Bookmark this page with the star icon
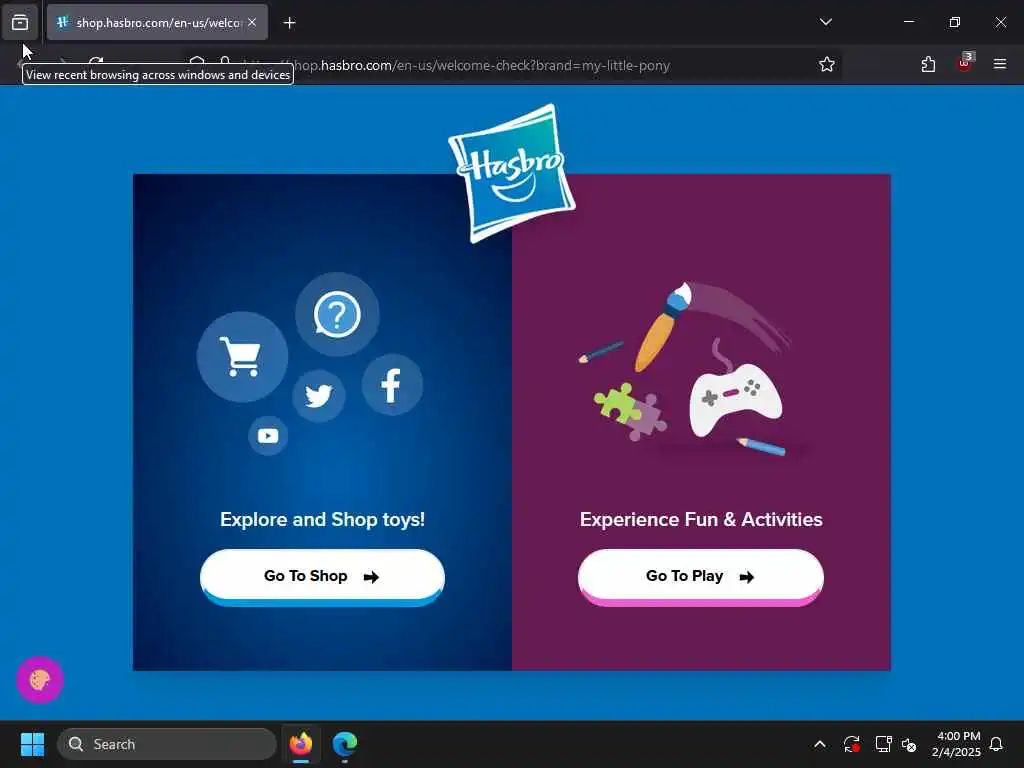 pos(827,64)
